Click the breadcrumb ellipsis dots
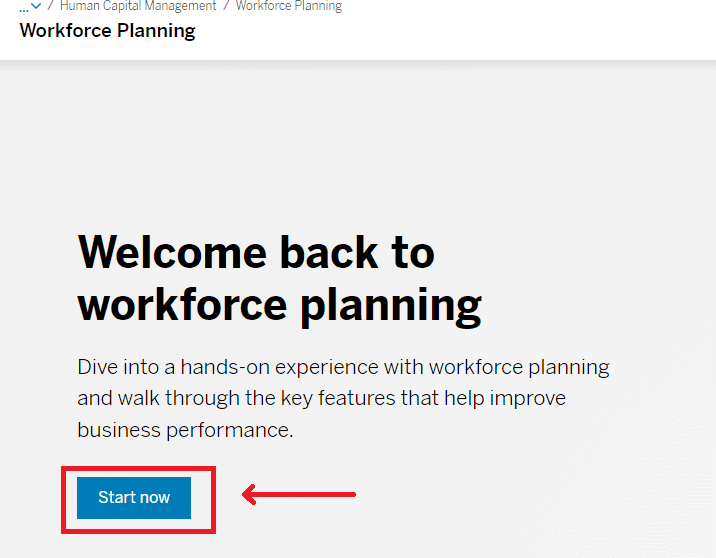This screenshot has width=716, height=558. tap(24, 8)
